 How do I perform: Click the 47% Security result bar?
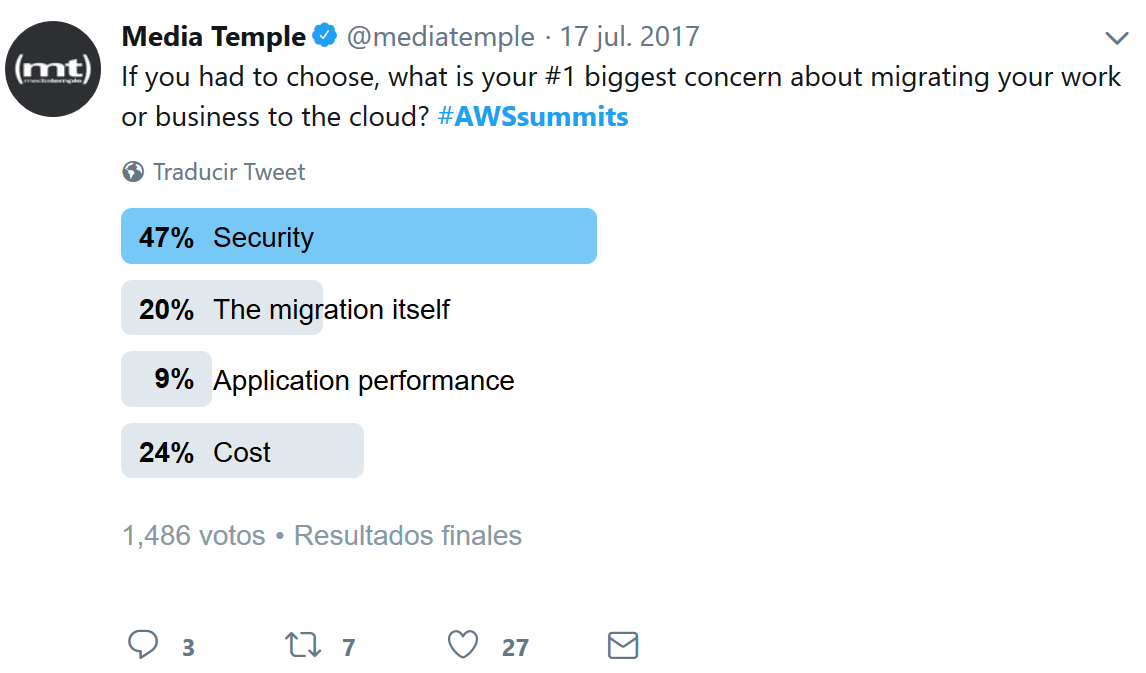358,236
